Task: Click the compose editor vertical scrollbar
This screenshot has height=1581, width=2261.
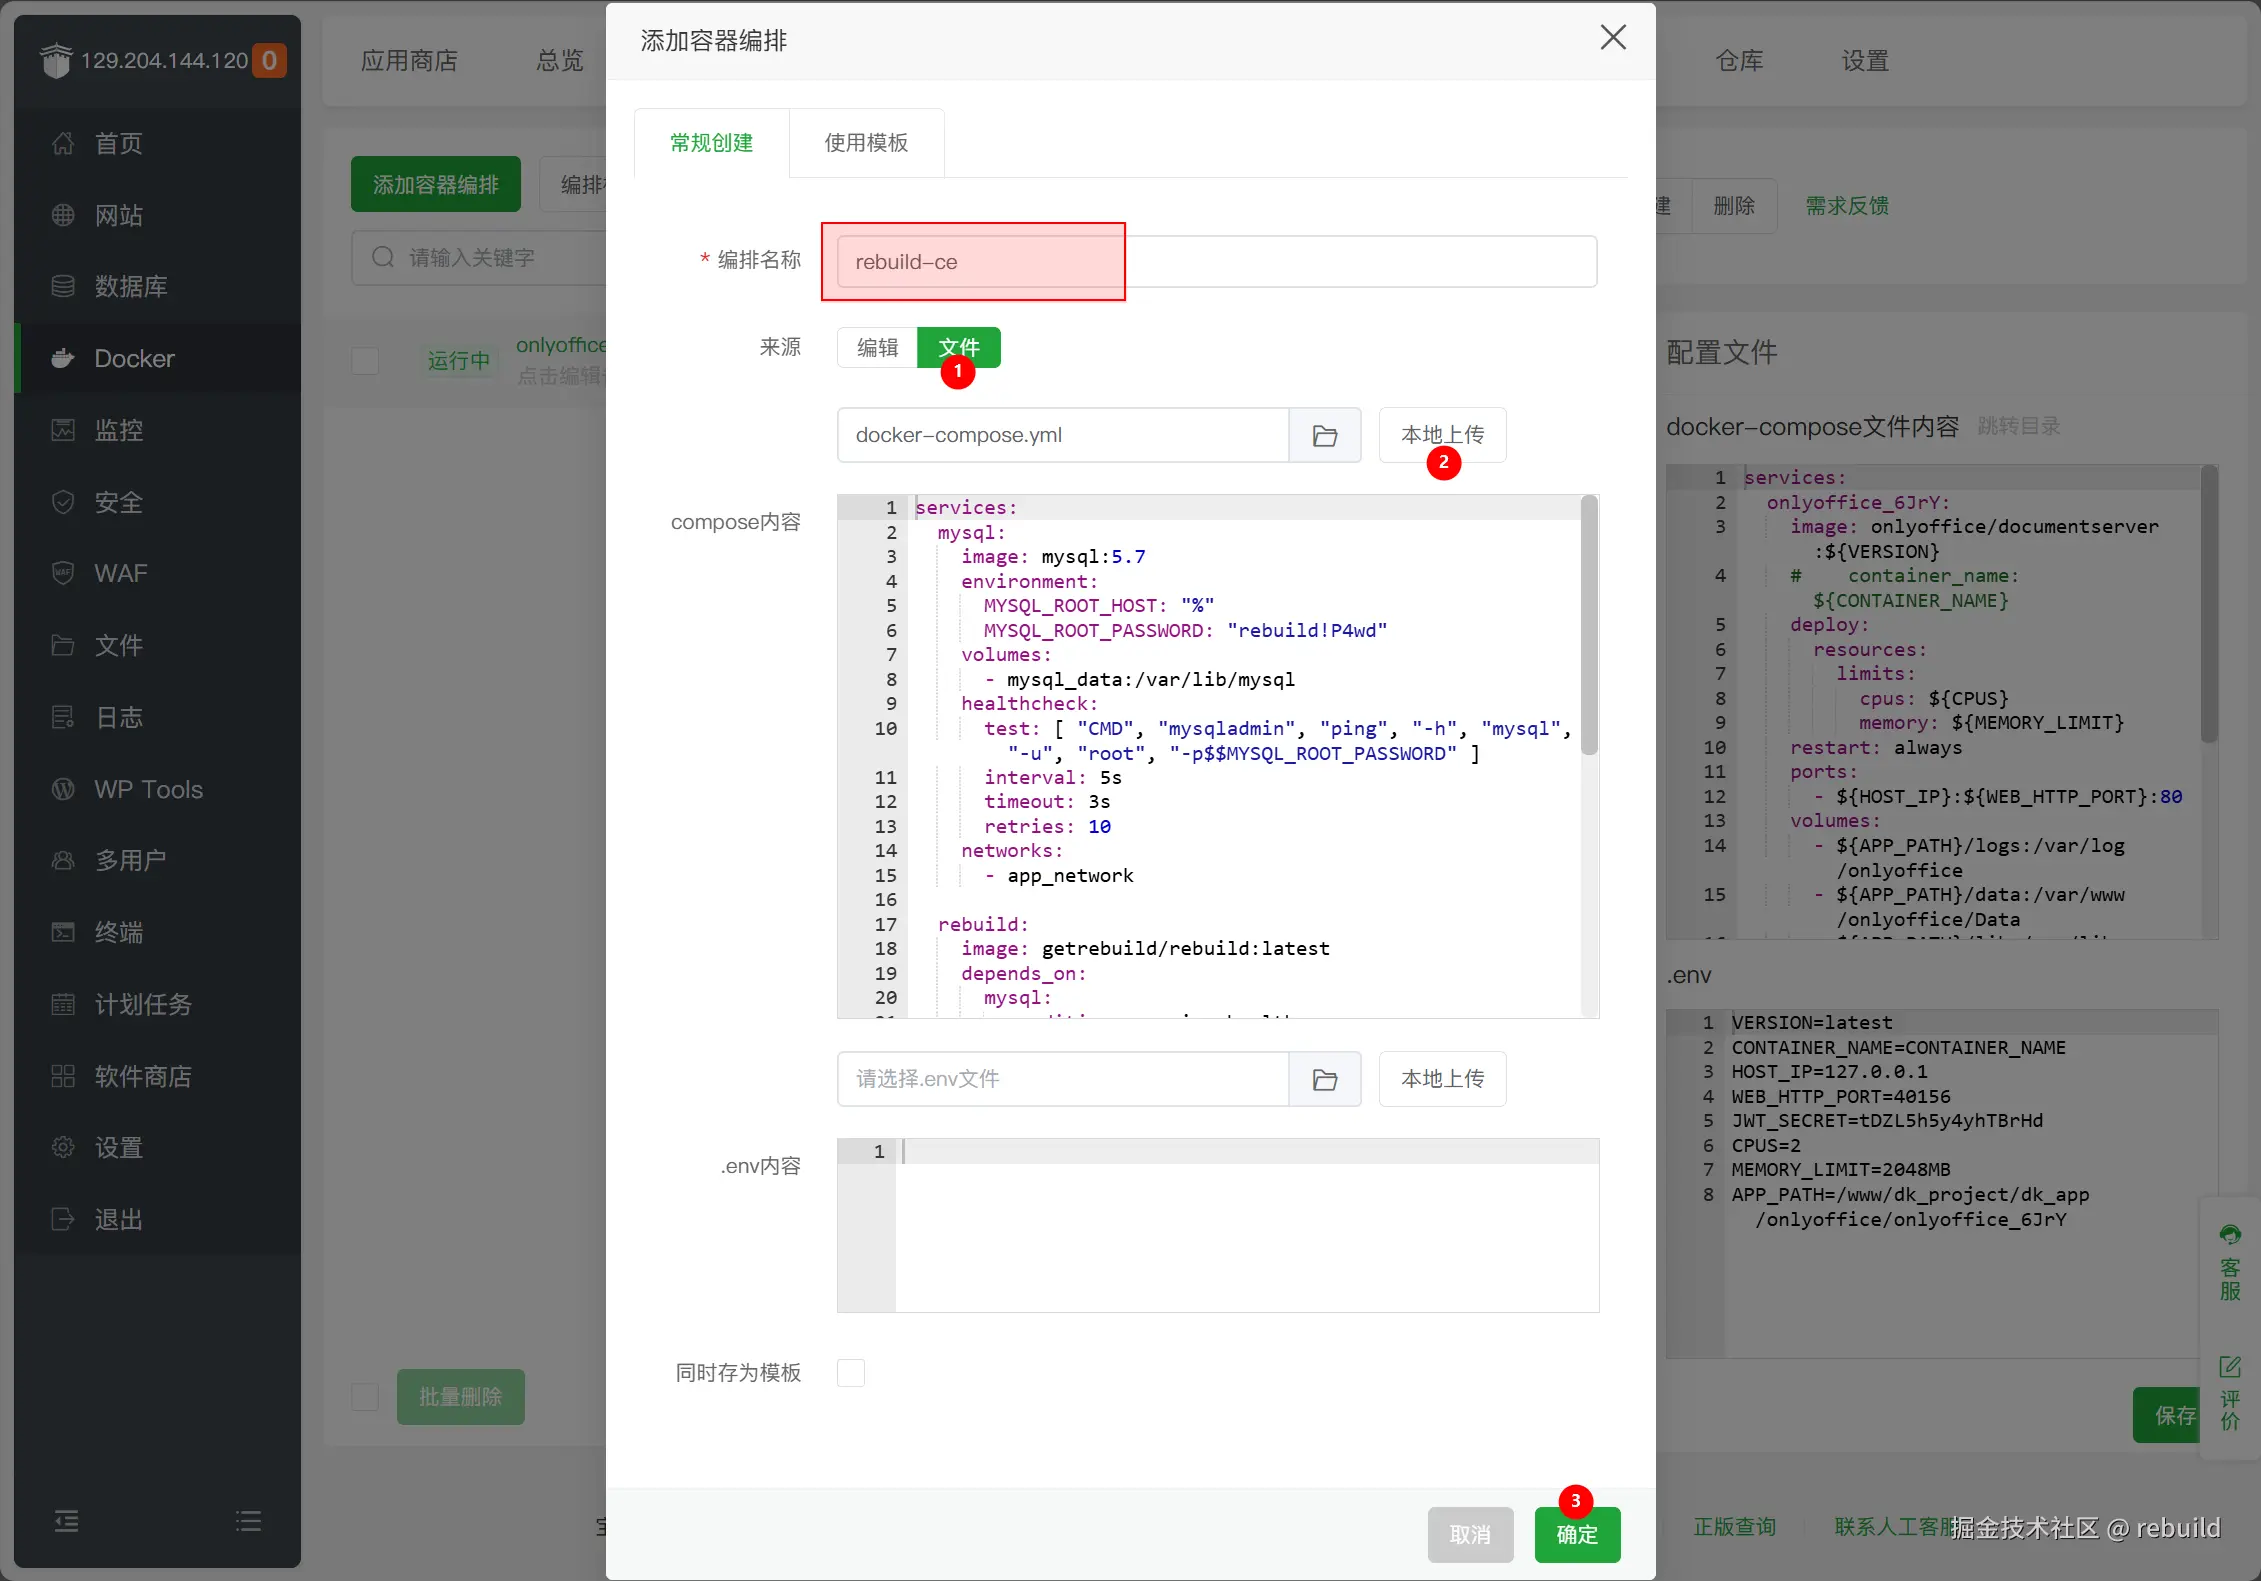Action: pos(1589,625)
